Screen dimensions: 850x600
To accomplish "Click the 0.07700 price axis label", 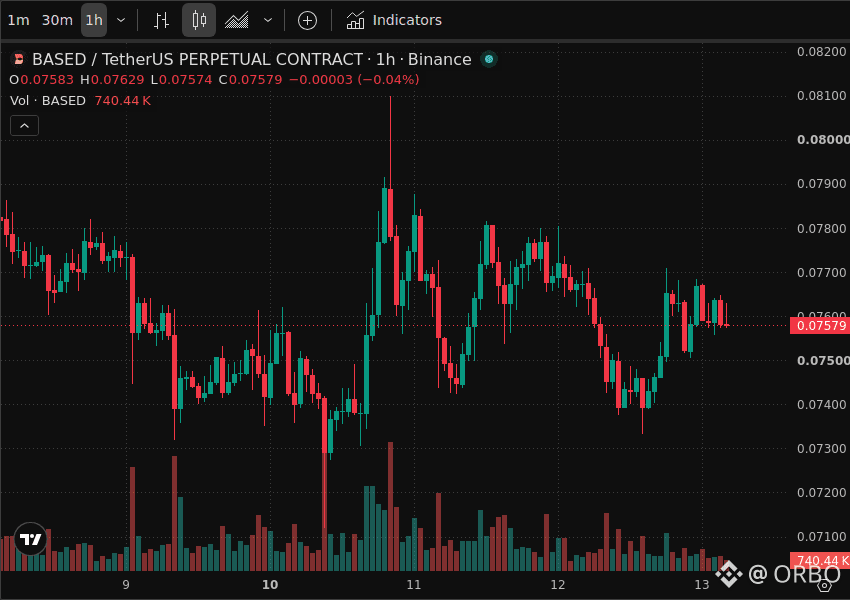I will (822, 272).
